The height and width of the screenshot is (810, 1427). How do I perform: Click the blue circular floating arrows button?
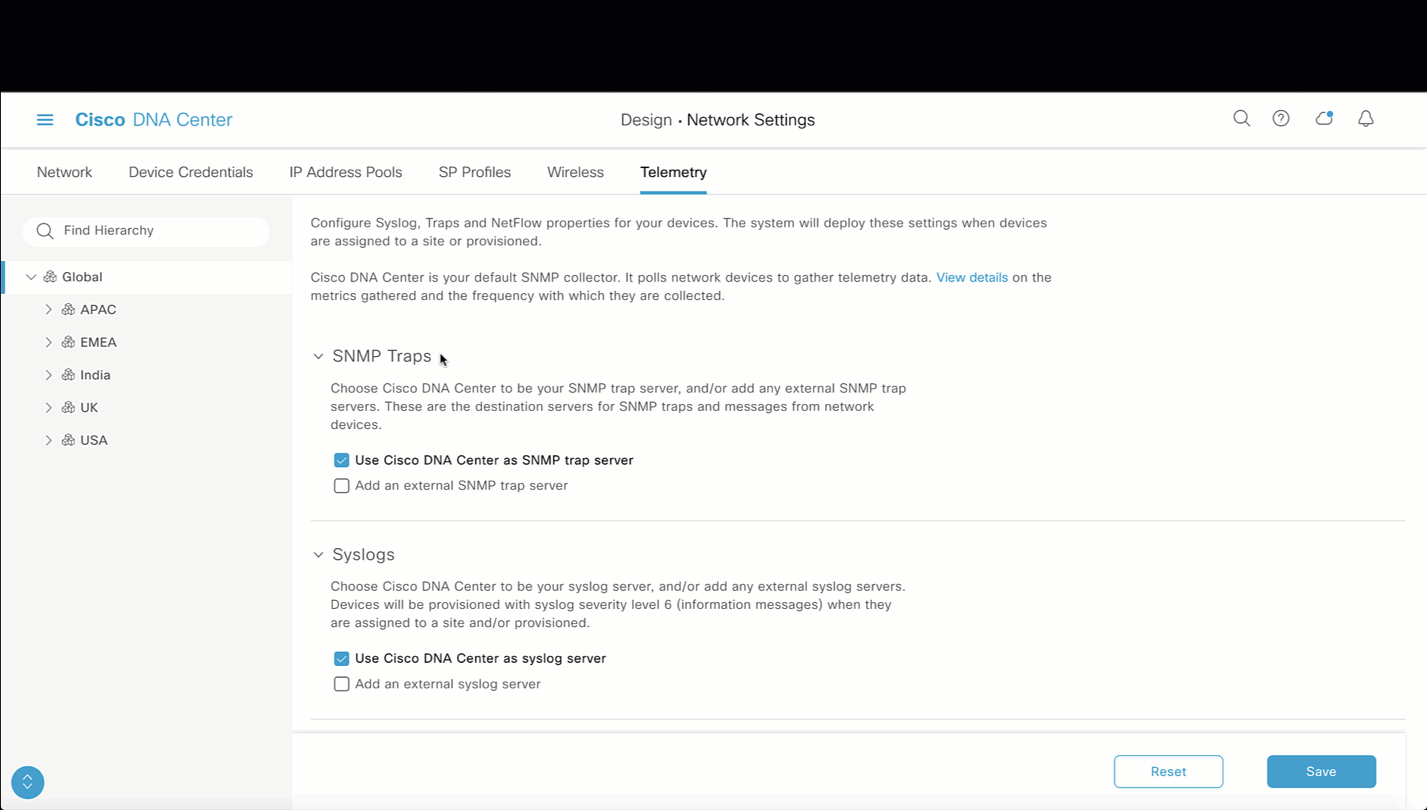pyautogui.click(x=28, y=782)
